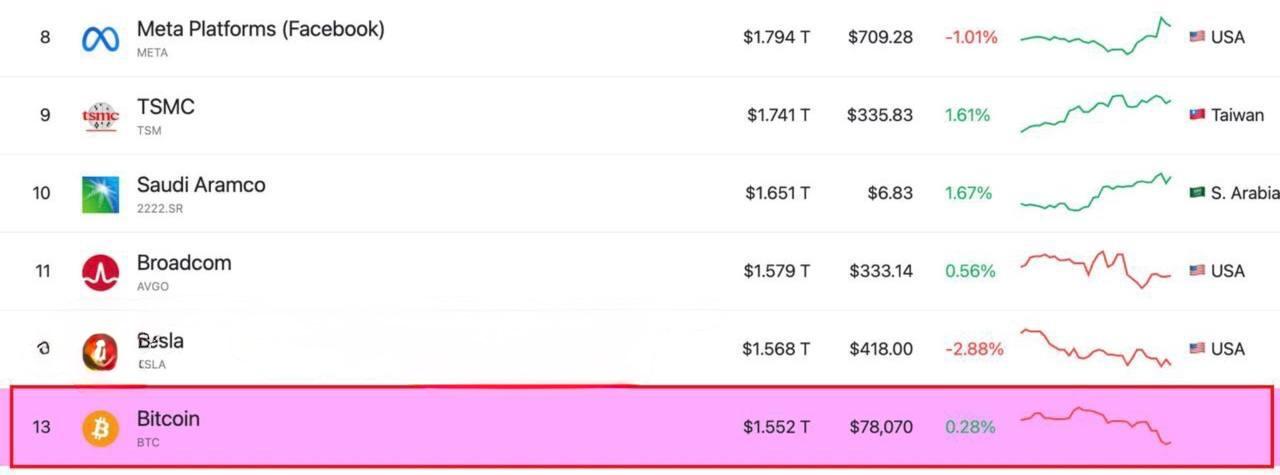This screenshot has width=1280, height=475.
Task: Click Tesla's -2.88% daily change value
Action: point(973,349)
